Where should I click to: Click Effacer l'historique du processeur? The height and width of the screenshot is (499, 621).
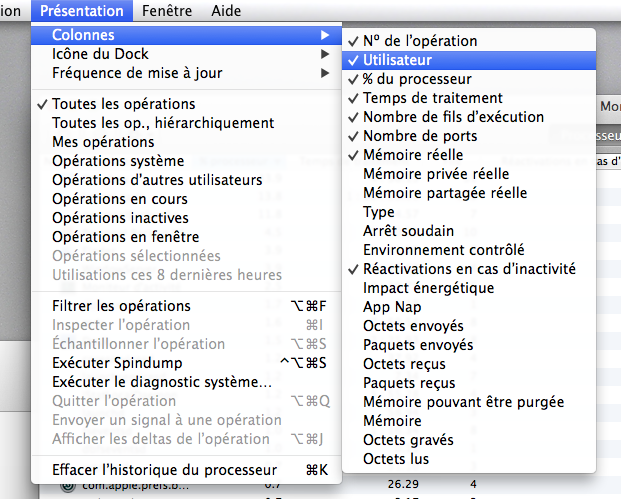click(164, 470)
